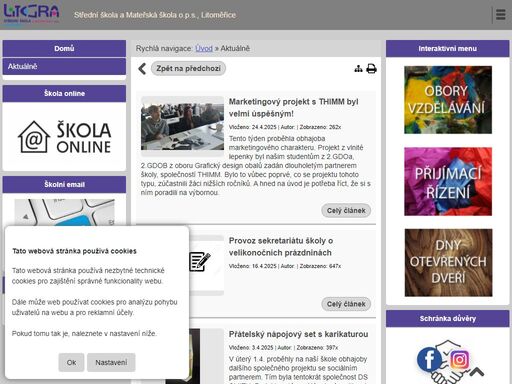The height and width of the screenshot is (384, 512).
Task: Click the THIMM article photo thumbnail
Action: click(x=182, y=126)
